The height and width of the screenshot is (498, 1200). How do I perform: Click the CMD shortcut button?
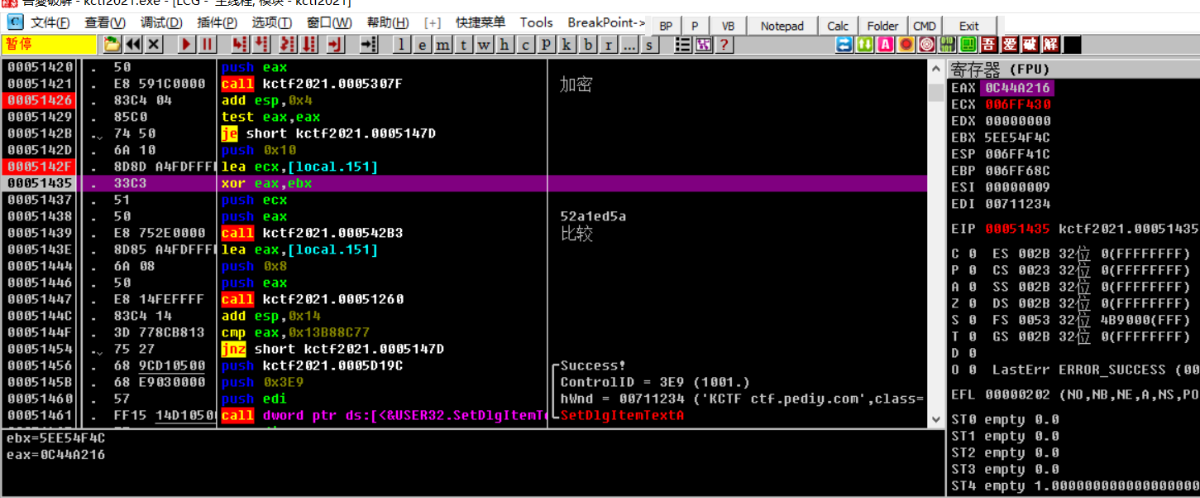(925, 26)
